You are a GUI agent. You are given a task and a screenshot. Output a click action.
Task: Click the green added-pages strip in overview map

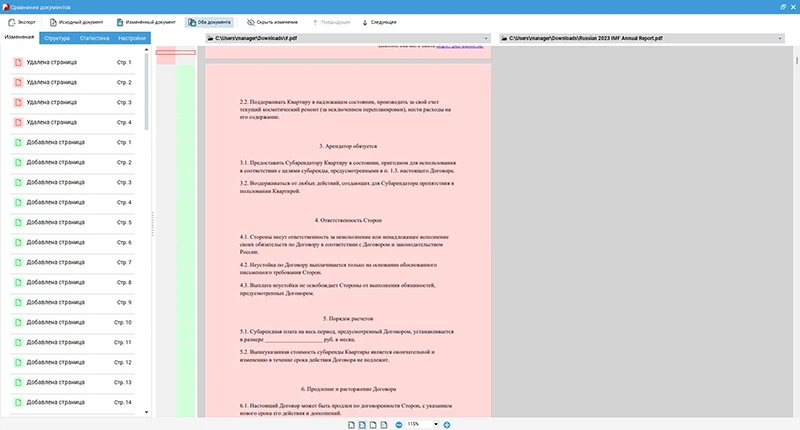[186, 241]
